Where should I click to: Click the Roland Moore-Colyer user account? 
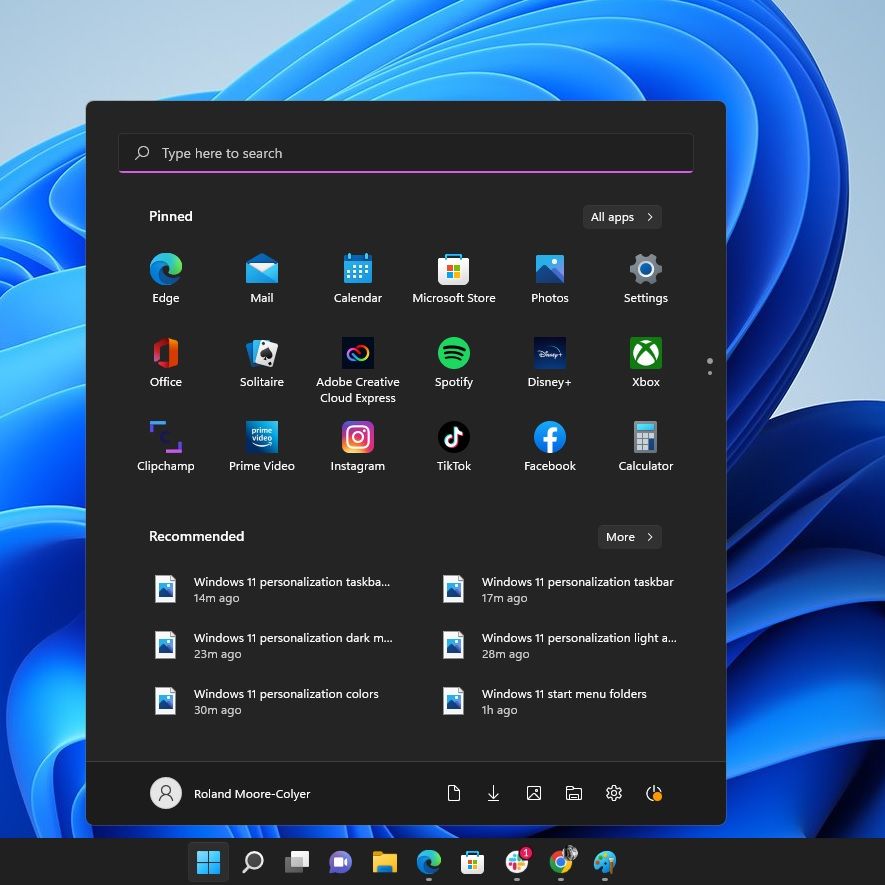(x=231, y=793)
